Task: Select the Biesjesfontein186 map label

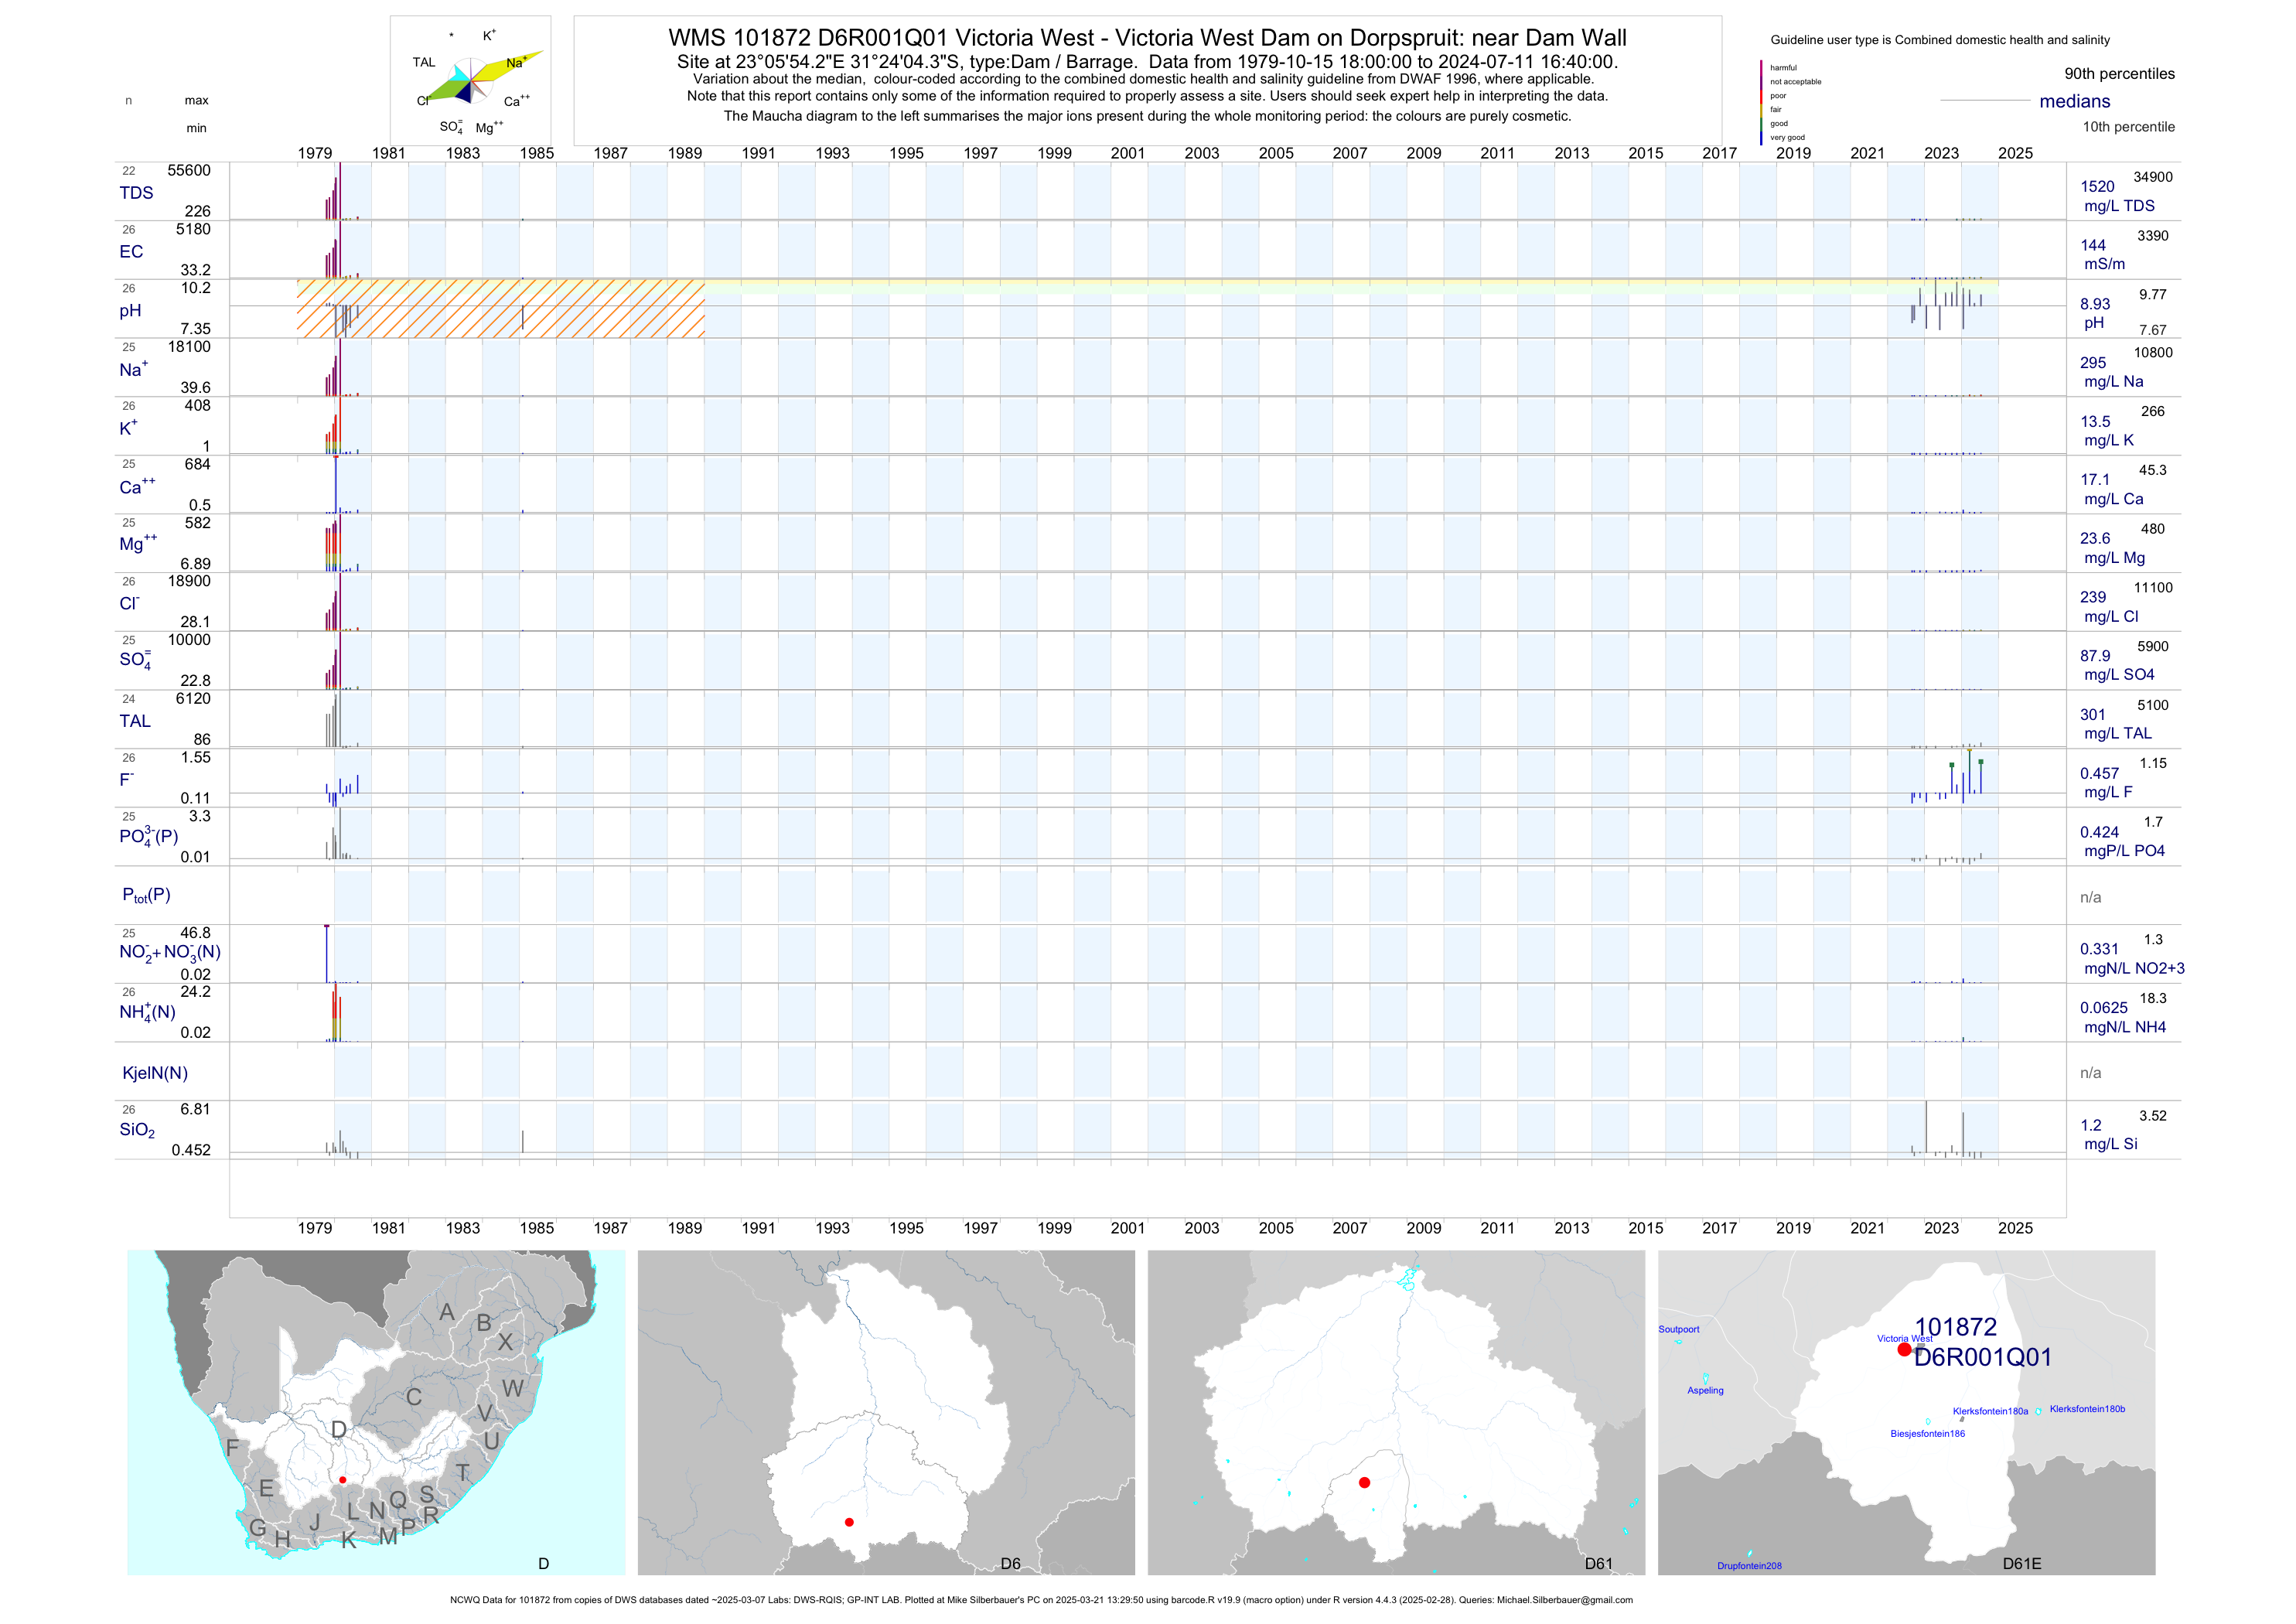Action: 1927,1433
